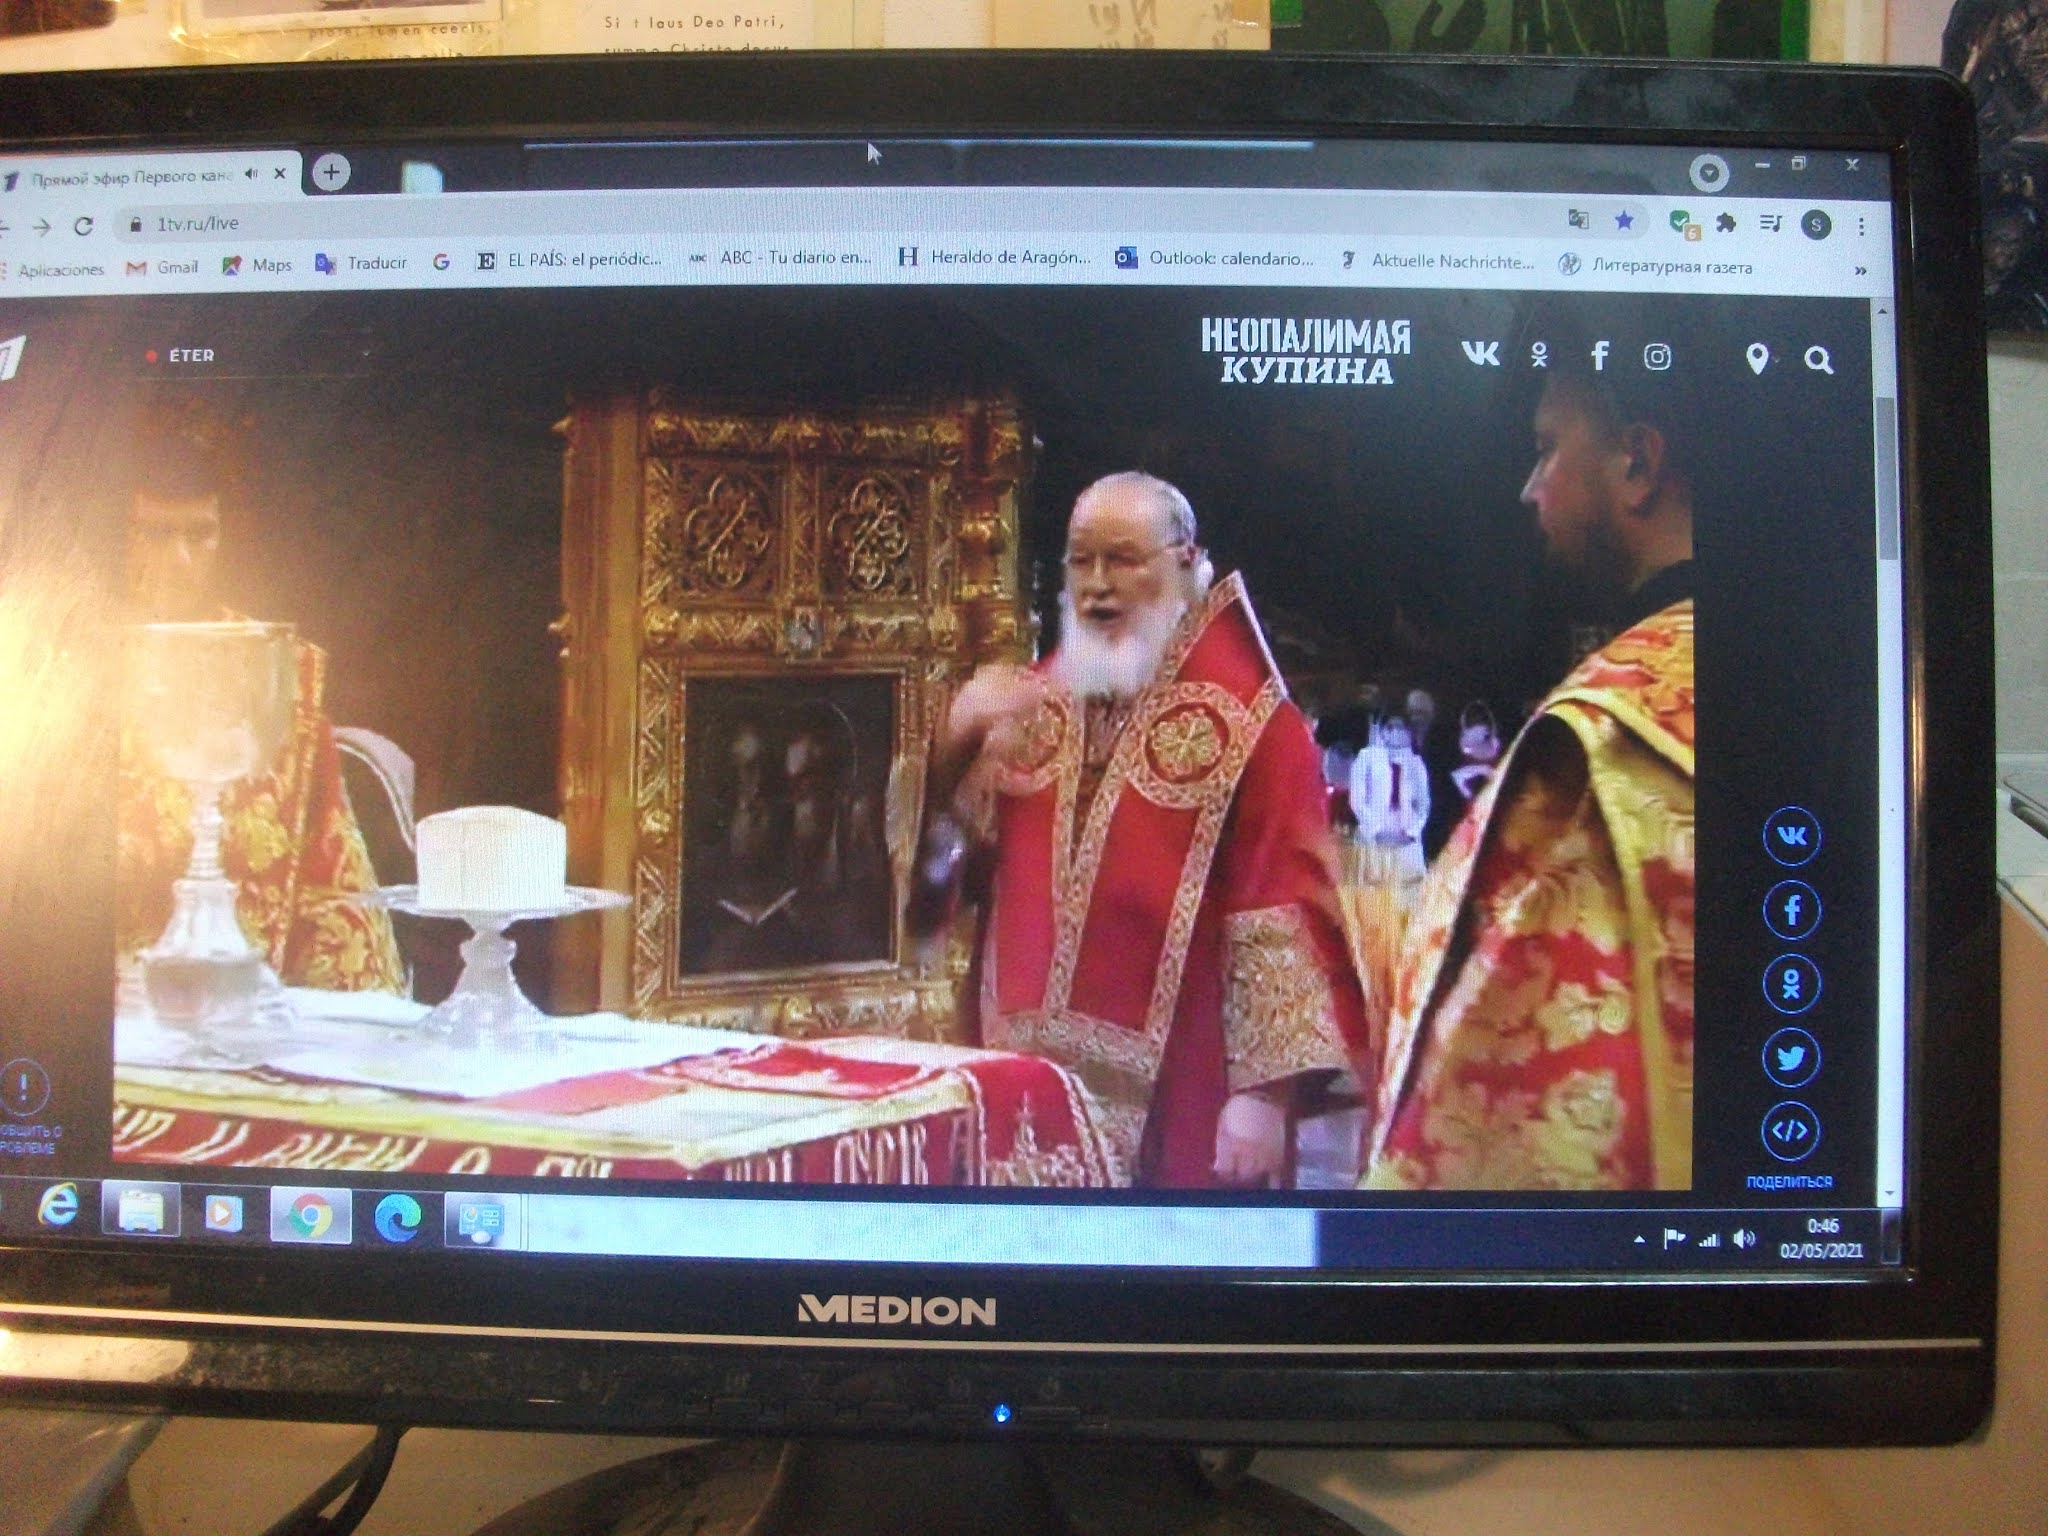Show hidden system tray icons arrow
Image resolution: width=2048 pixels, height=1536 pixels.
click(1639, 1240)
